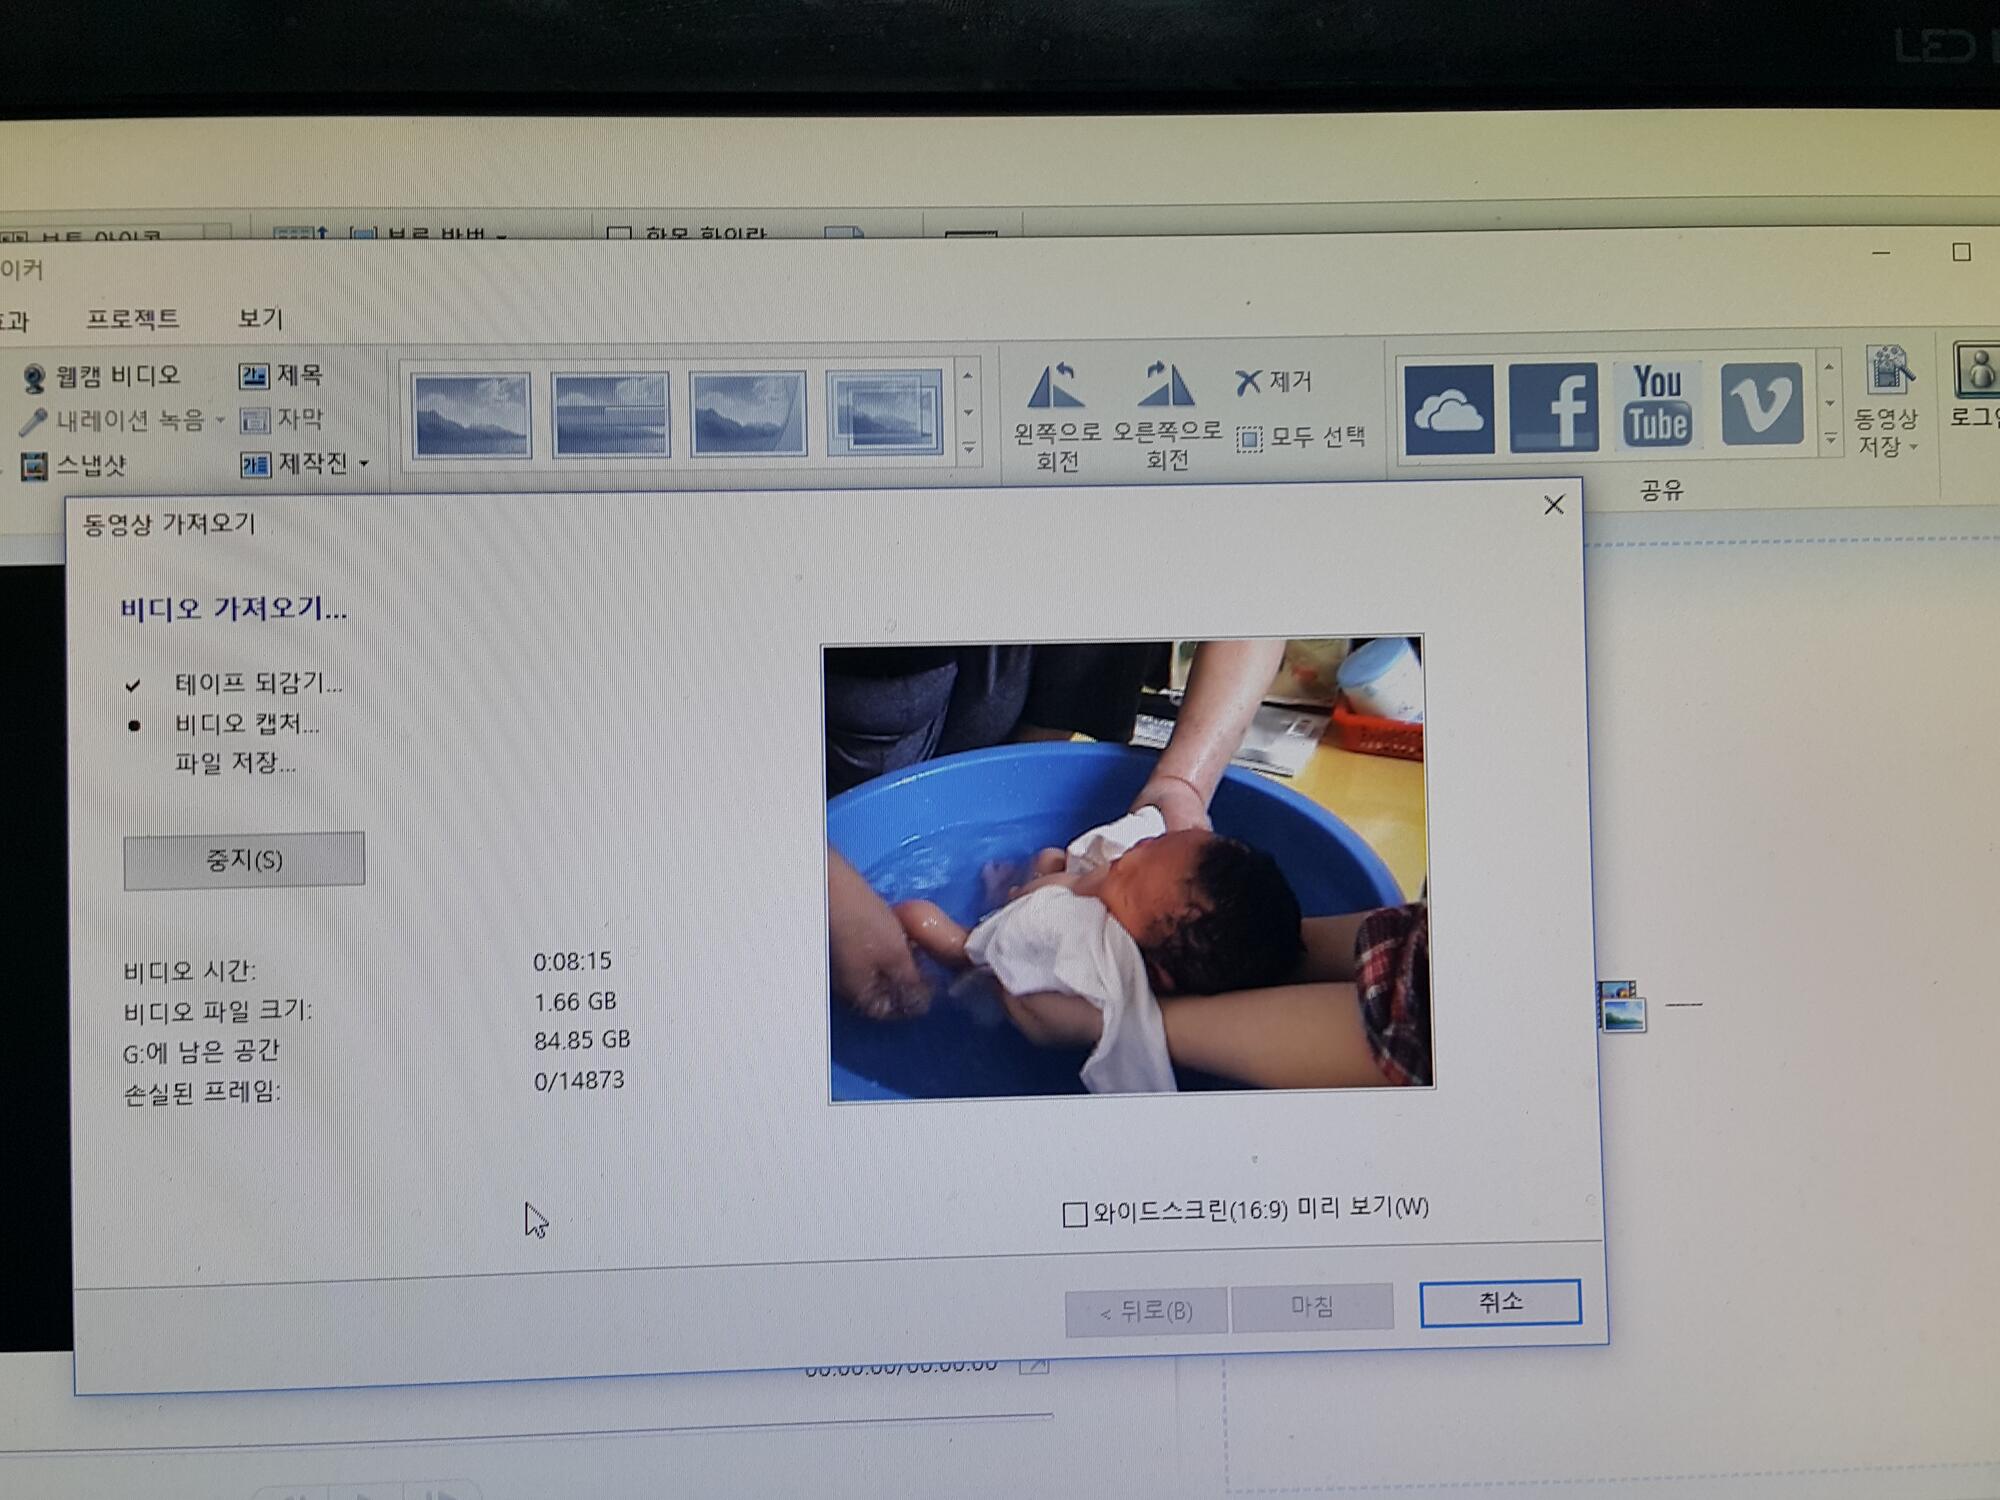This screenshot has height=1500, width=2000.
Task: Click the OneDrive share icon
Action: tap(1448, 409)
